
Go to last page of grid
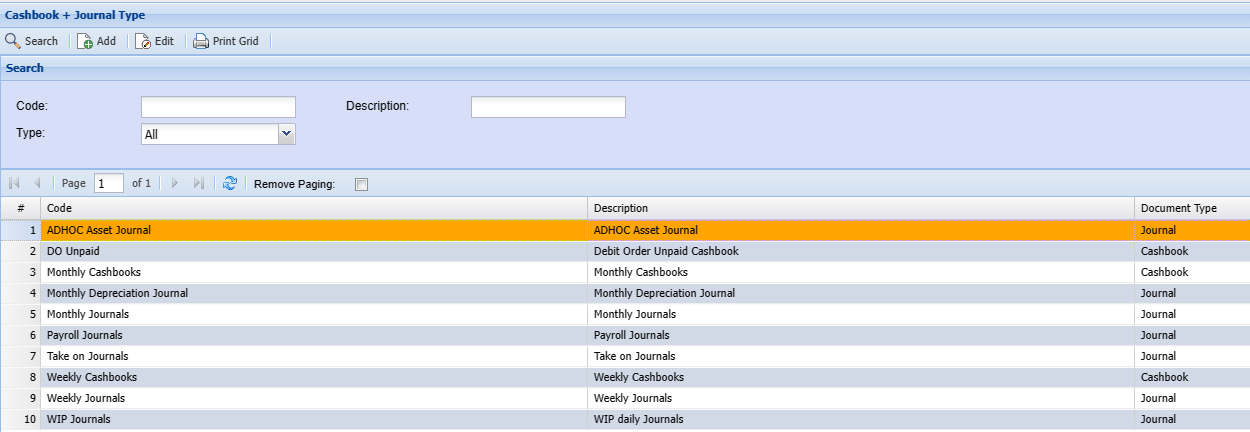coord(198,183)
